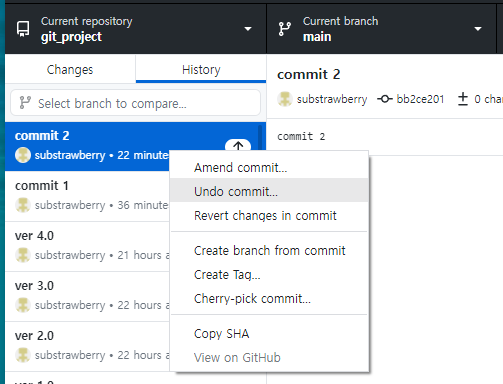Select the ver 4.0 history row

click(87, 246)
